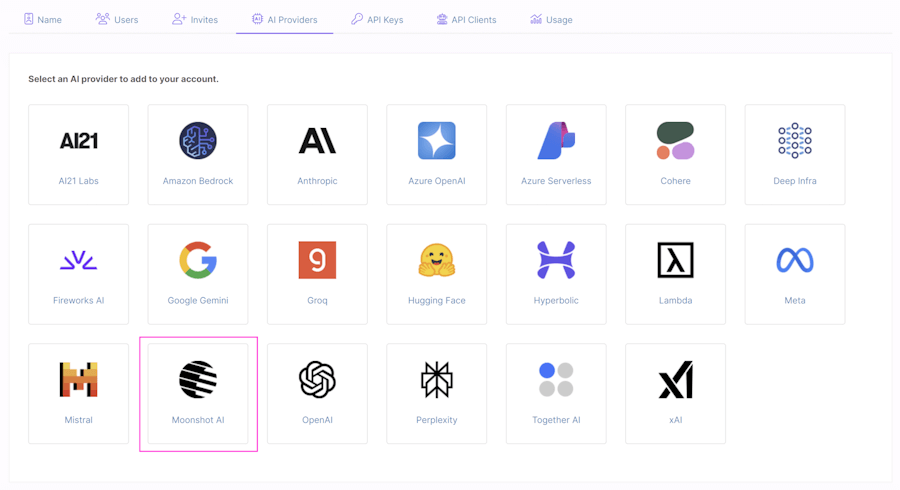Click the "xAI" card label
The height and width of the screenshot is (490, 900).
point(676,419)
